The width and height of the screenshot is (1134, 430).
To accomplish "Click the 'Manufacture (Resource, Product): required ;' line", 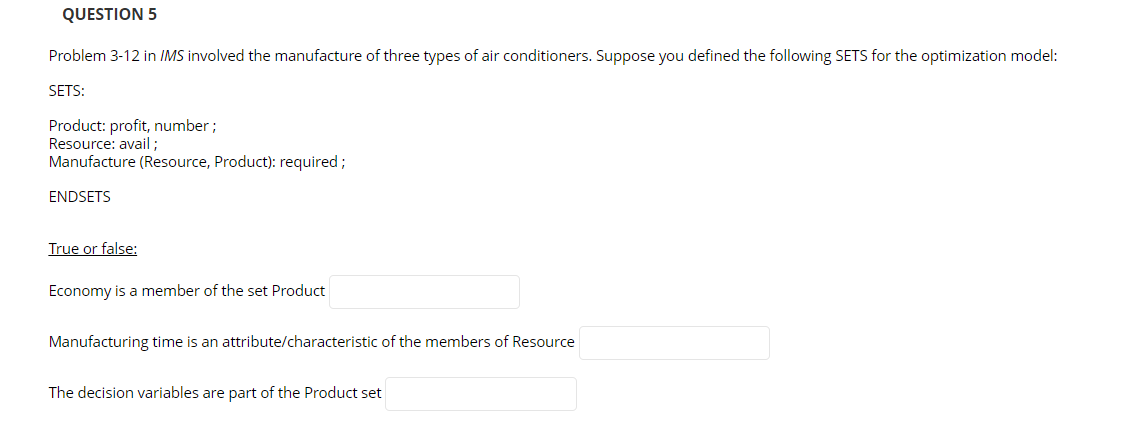I will pos(197,162).
